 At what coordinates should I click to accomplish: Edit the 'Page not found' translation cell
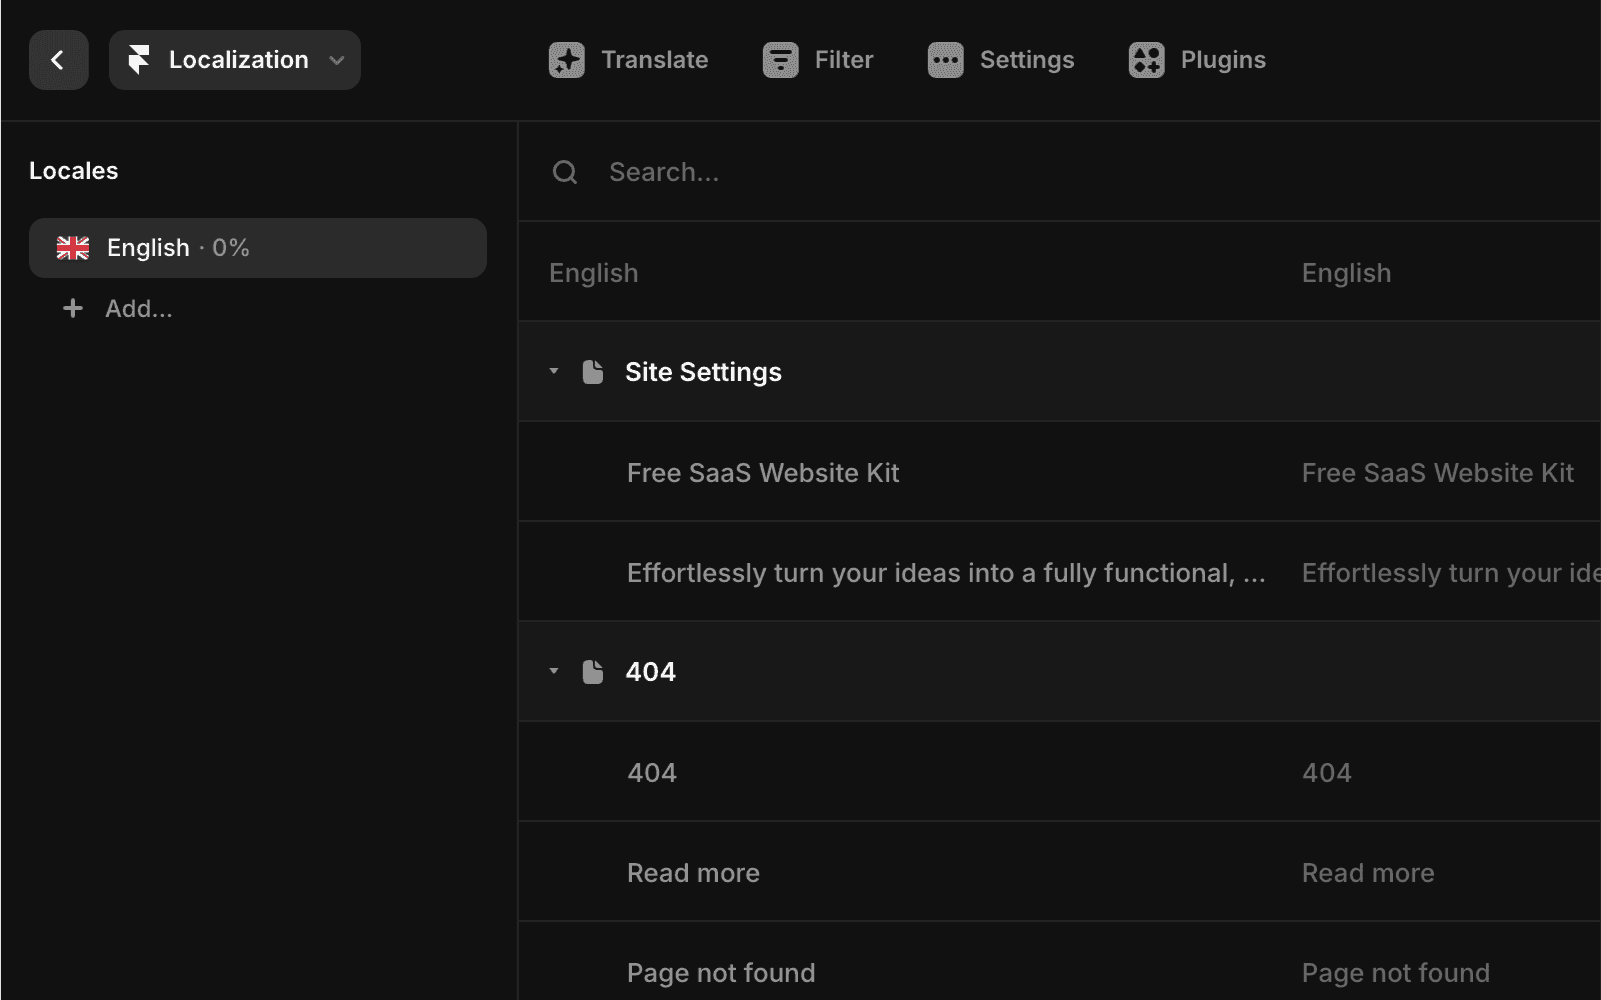pyautogui.click(x=1396, y=973)
